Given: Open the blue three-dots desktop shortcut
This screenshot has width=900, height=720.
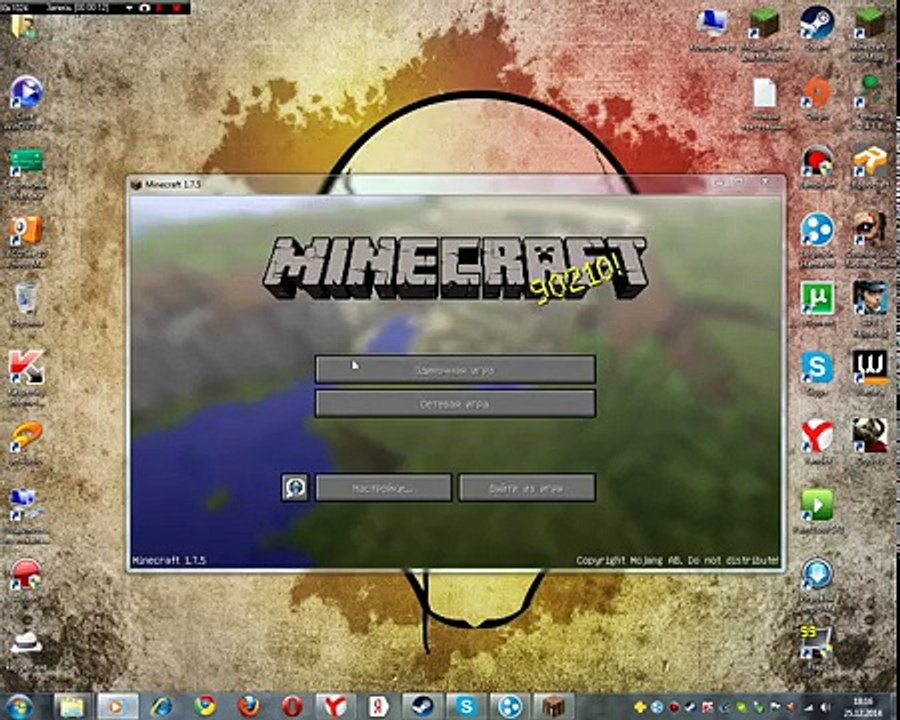Looking at the screenshot, I should 817,232.
